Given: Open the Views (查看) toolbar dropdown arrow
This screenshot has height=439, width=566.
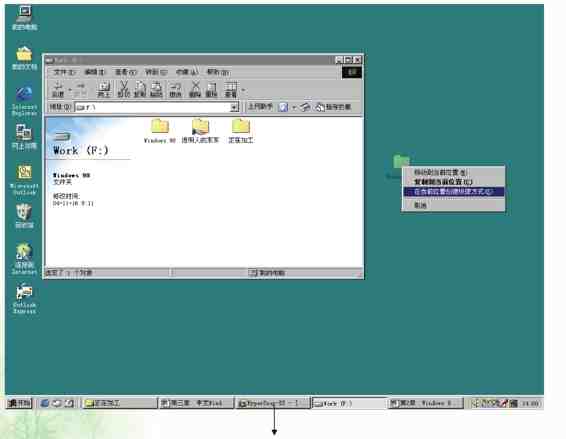Looking at the screenshot, I should [243, 90].
